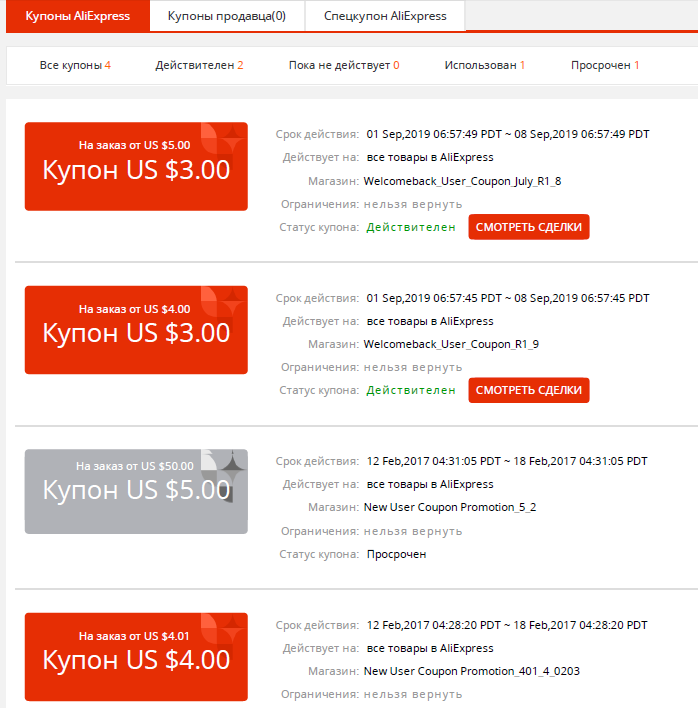Show Просрочен 1 coupons
This screenshot has width=698, height=708.
click(x=605, y=65)
